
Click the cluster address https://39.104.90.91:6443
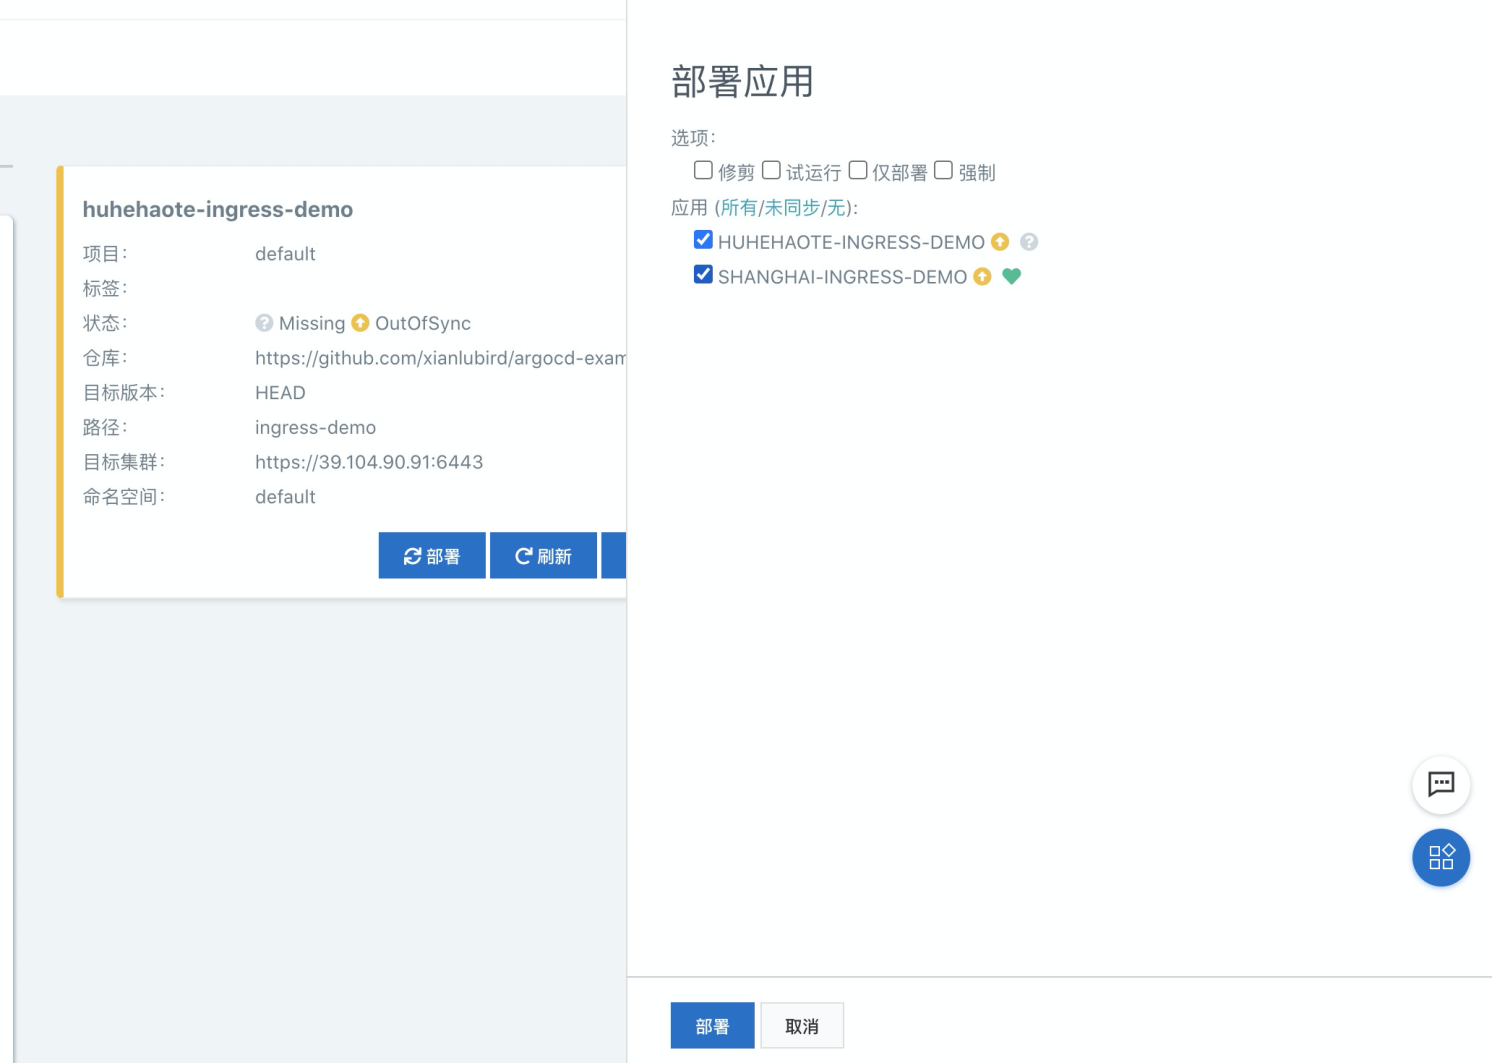(369, 462)
